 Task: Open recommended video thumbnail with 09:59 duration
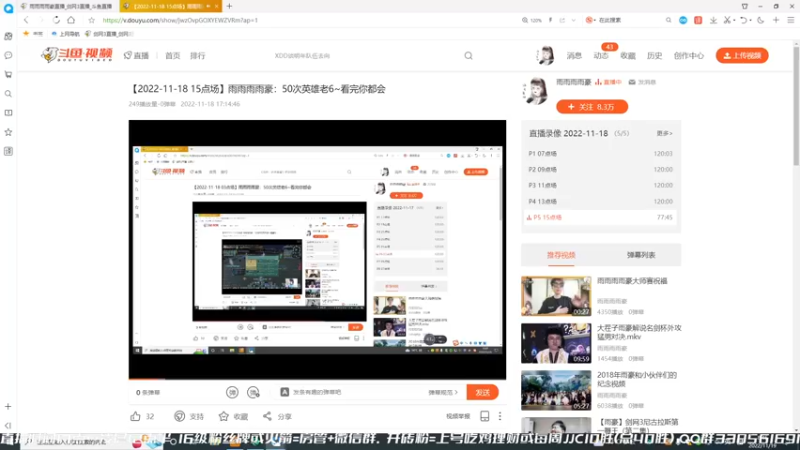(x=556, y=343)
